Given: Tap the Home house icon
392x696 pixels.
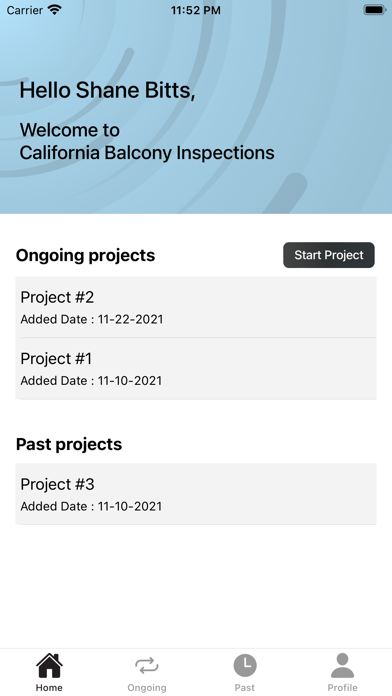Looking at the screenshot, I should point(49,665).
